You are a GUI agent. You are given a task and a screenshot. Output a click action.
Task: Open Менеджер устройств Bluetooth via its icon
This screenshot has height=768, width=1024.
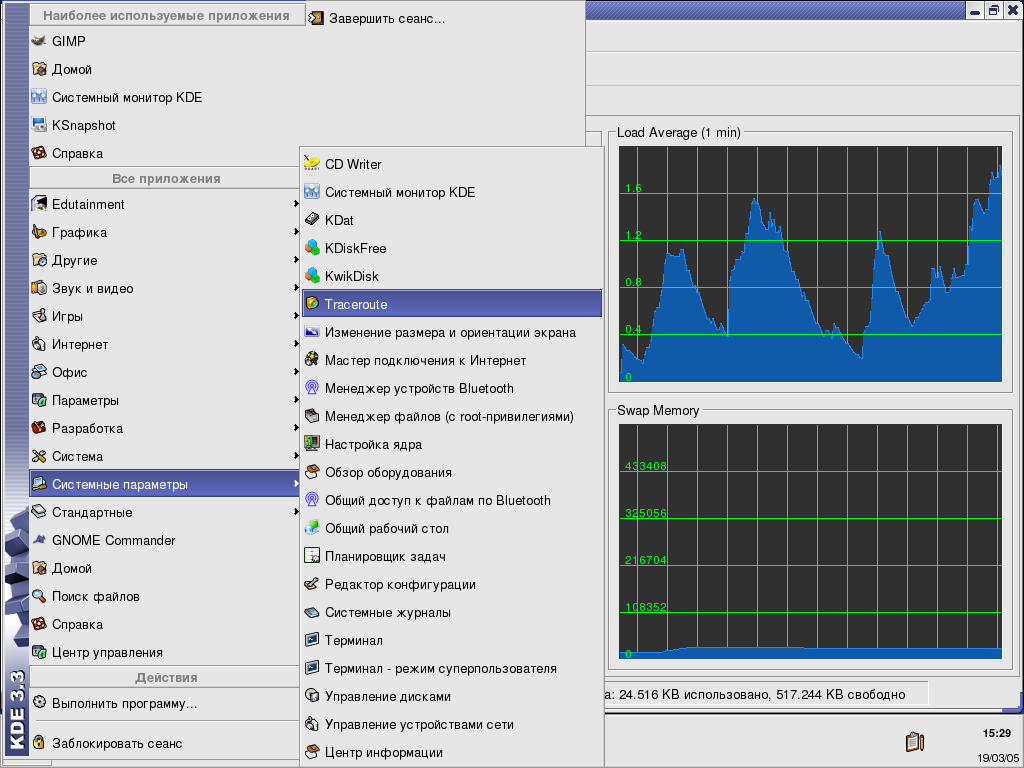tap(312, 389)
